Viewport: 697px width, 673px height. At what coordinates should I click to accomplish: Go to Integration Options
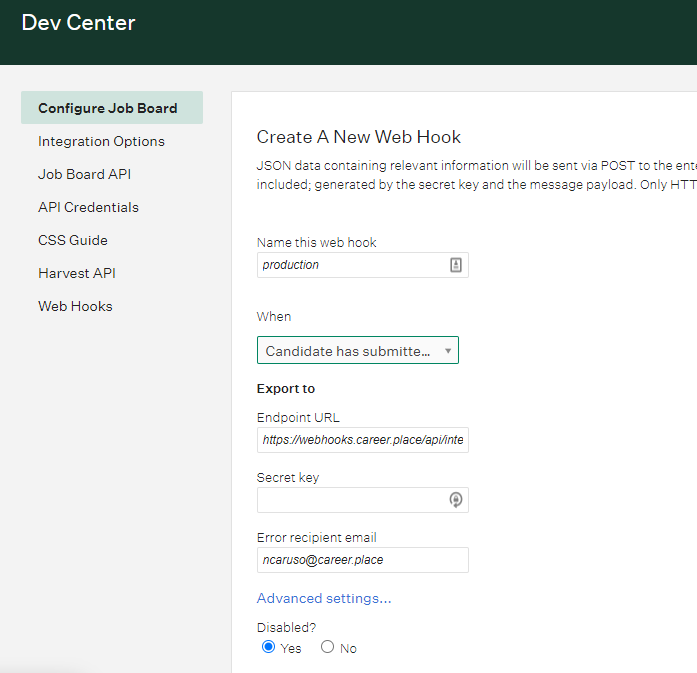[x=101, y=141]
